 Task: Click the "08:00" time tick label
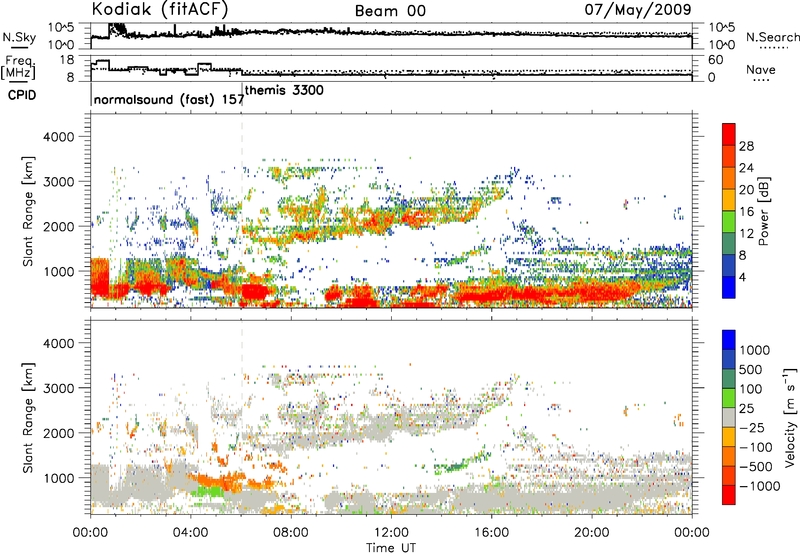[290, 533]
